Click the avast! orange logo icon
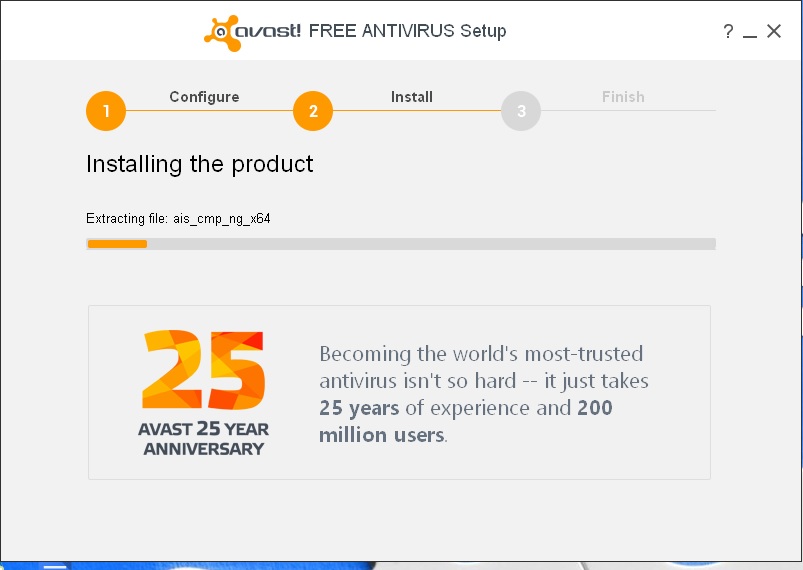The width and height of the screenshot is (803, 570). pyautogui.click(x=222, y=33)
